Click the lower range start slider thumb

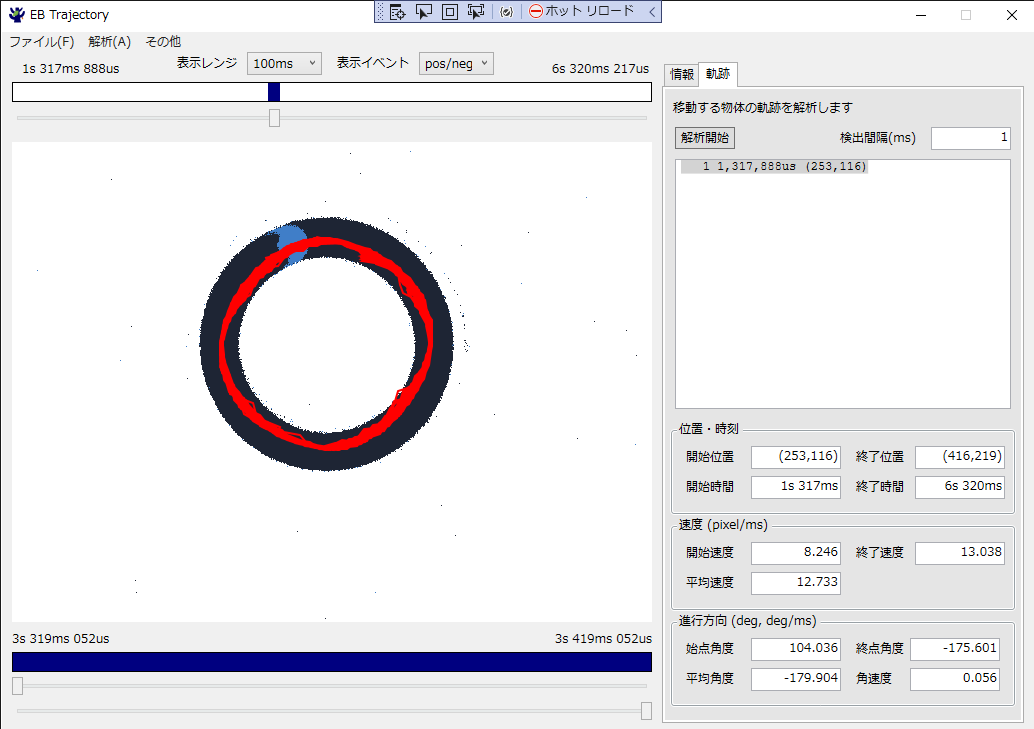pyautogui.click(x=18, y=686)
